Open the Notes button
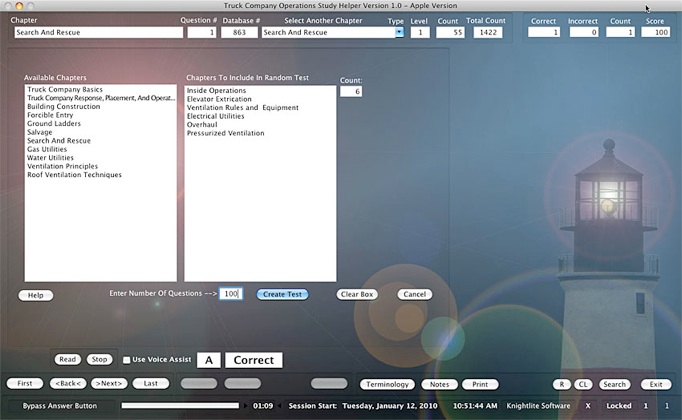The height and width of the screenshot is (420, 682). tap(439, 384)
